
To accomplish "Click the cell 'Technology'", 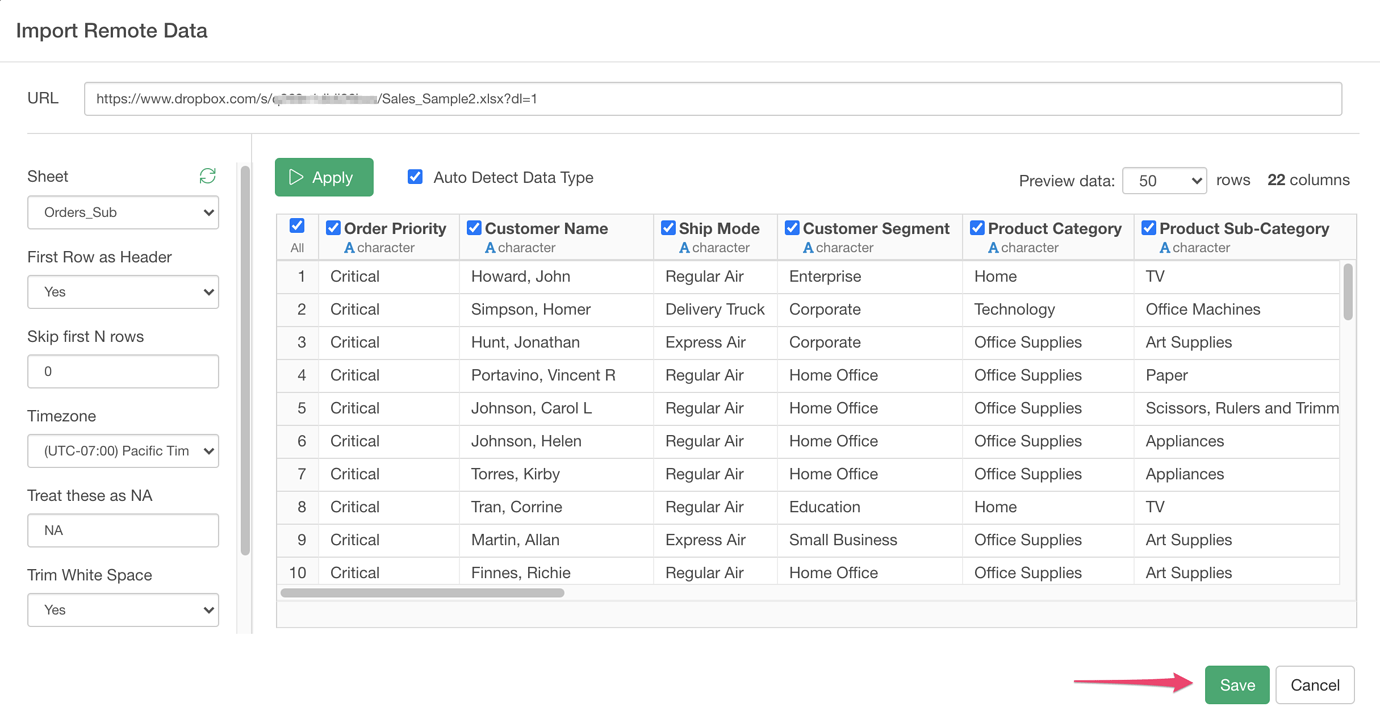I will [1048, 309].
